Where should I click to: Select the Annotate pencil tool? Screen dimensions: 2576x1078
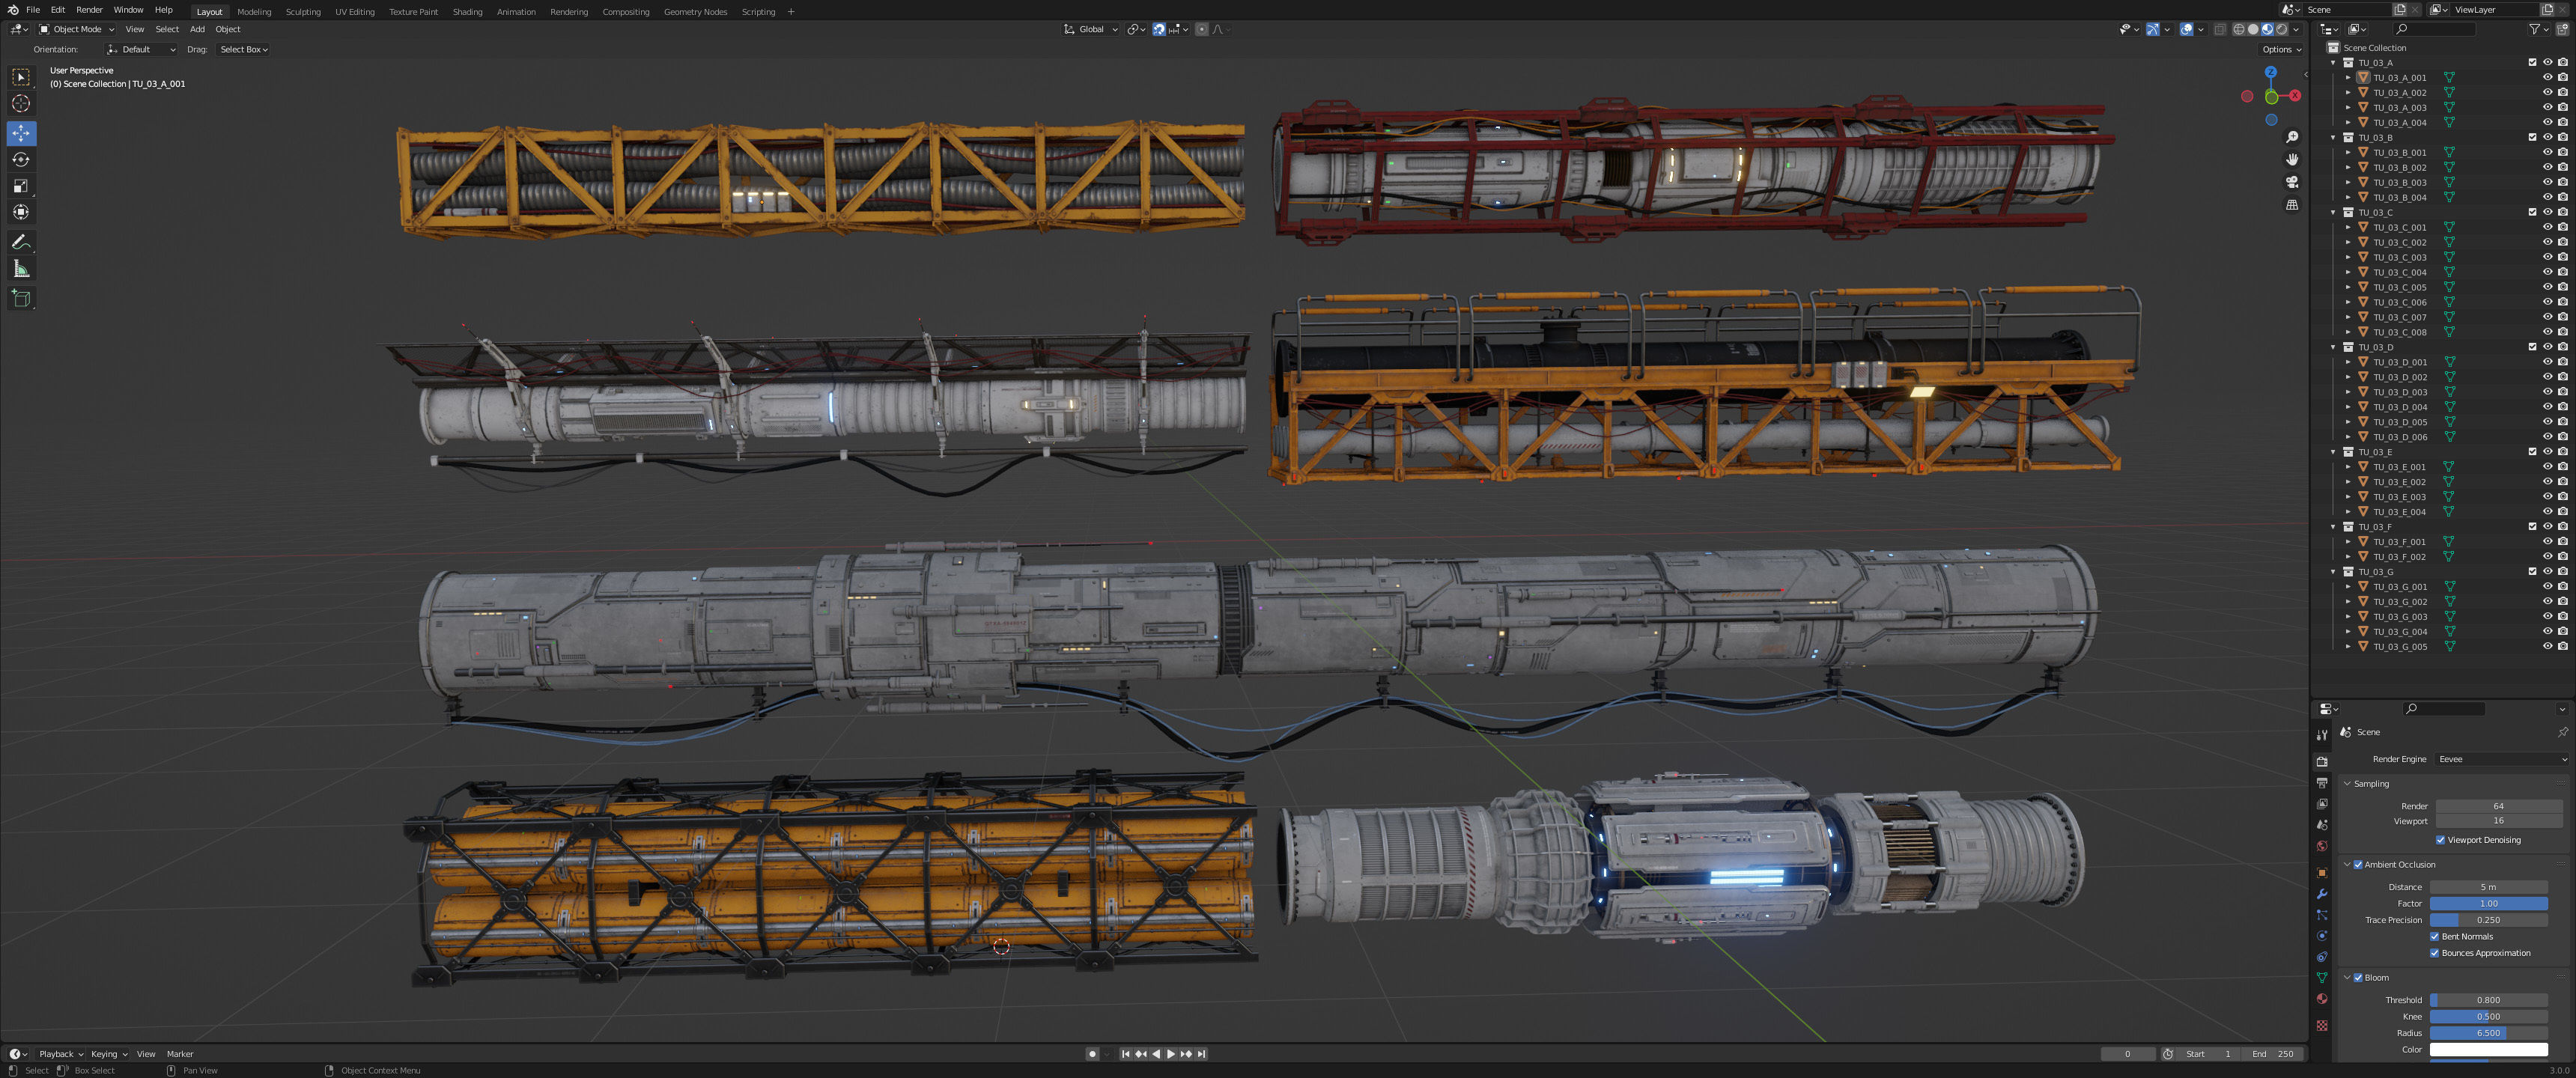21,242
